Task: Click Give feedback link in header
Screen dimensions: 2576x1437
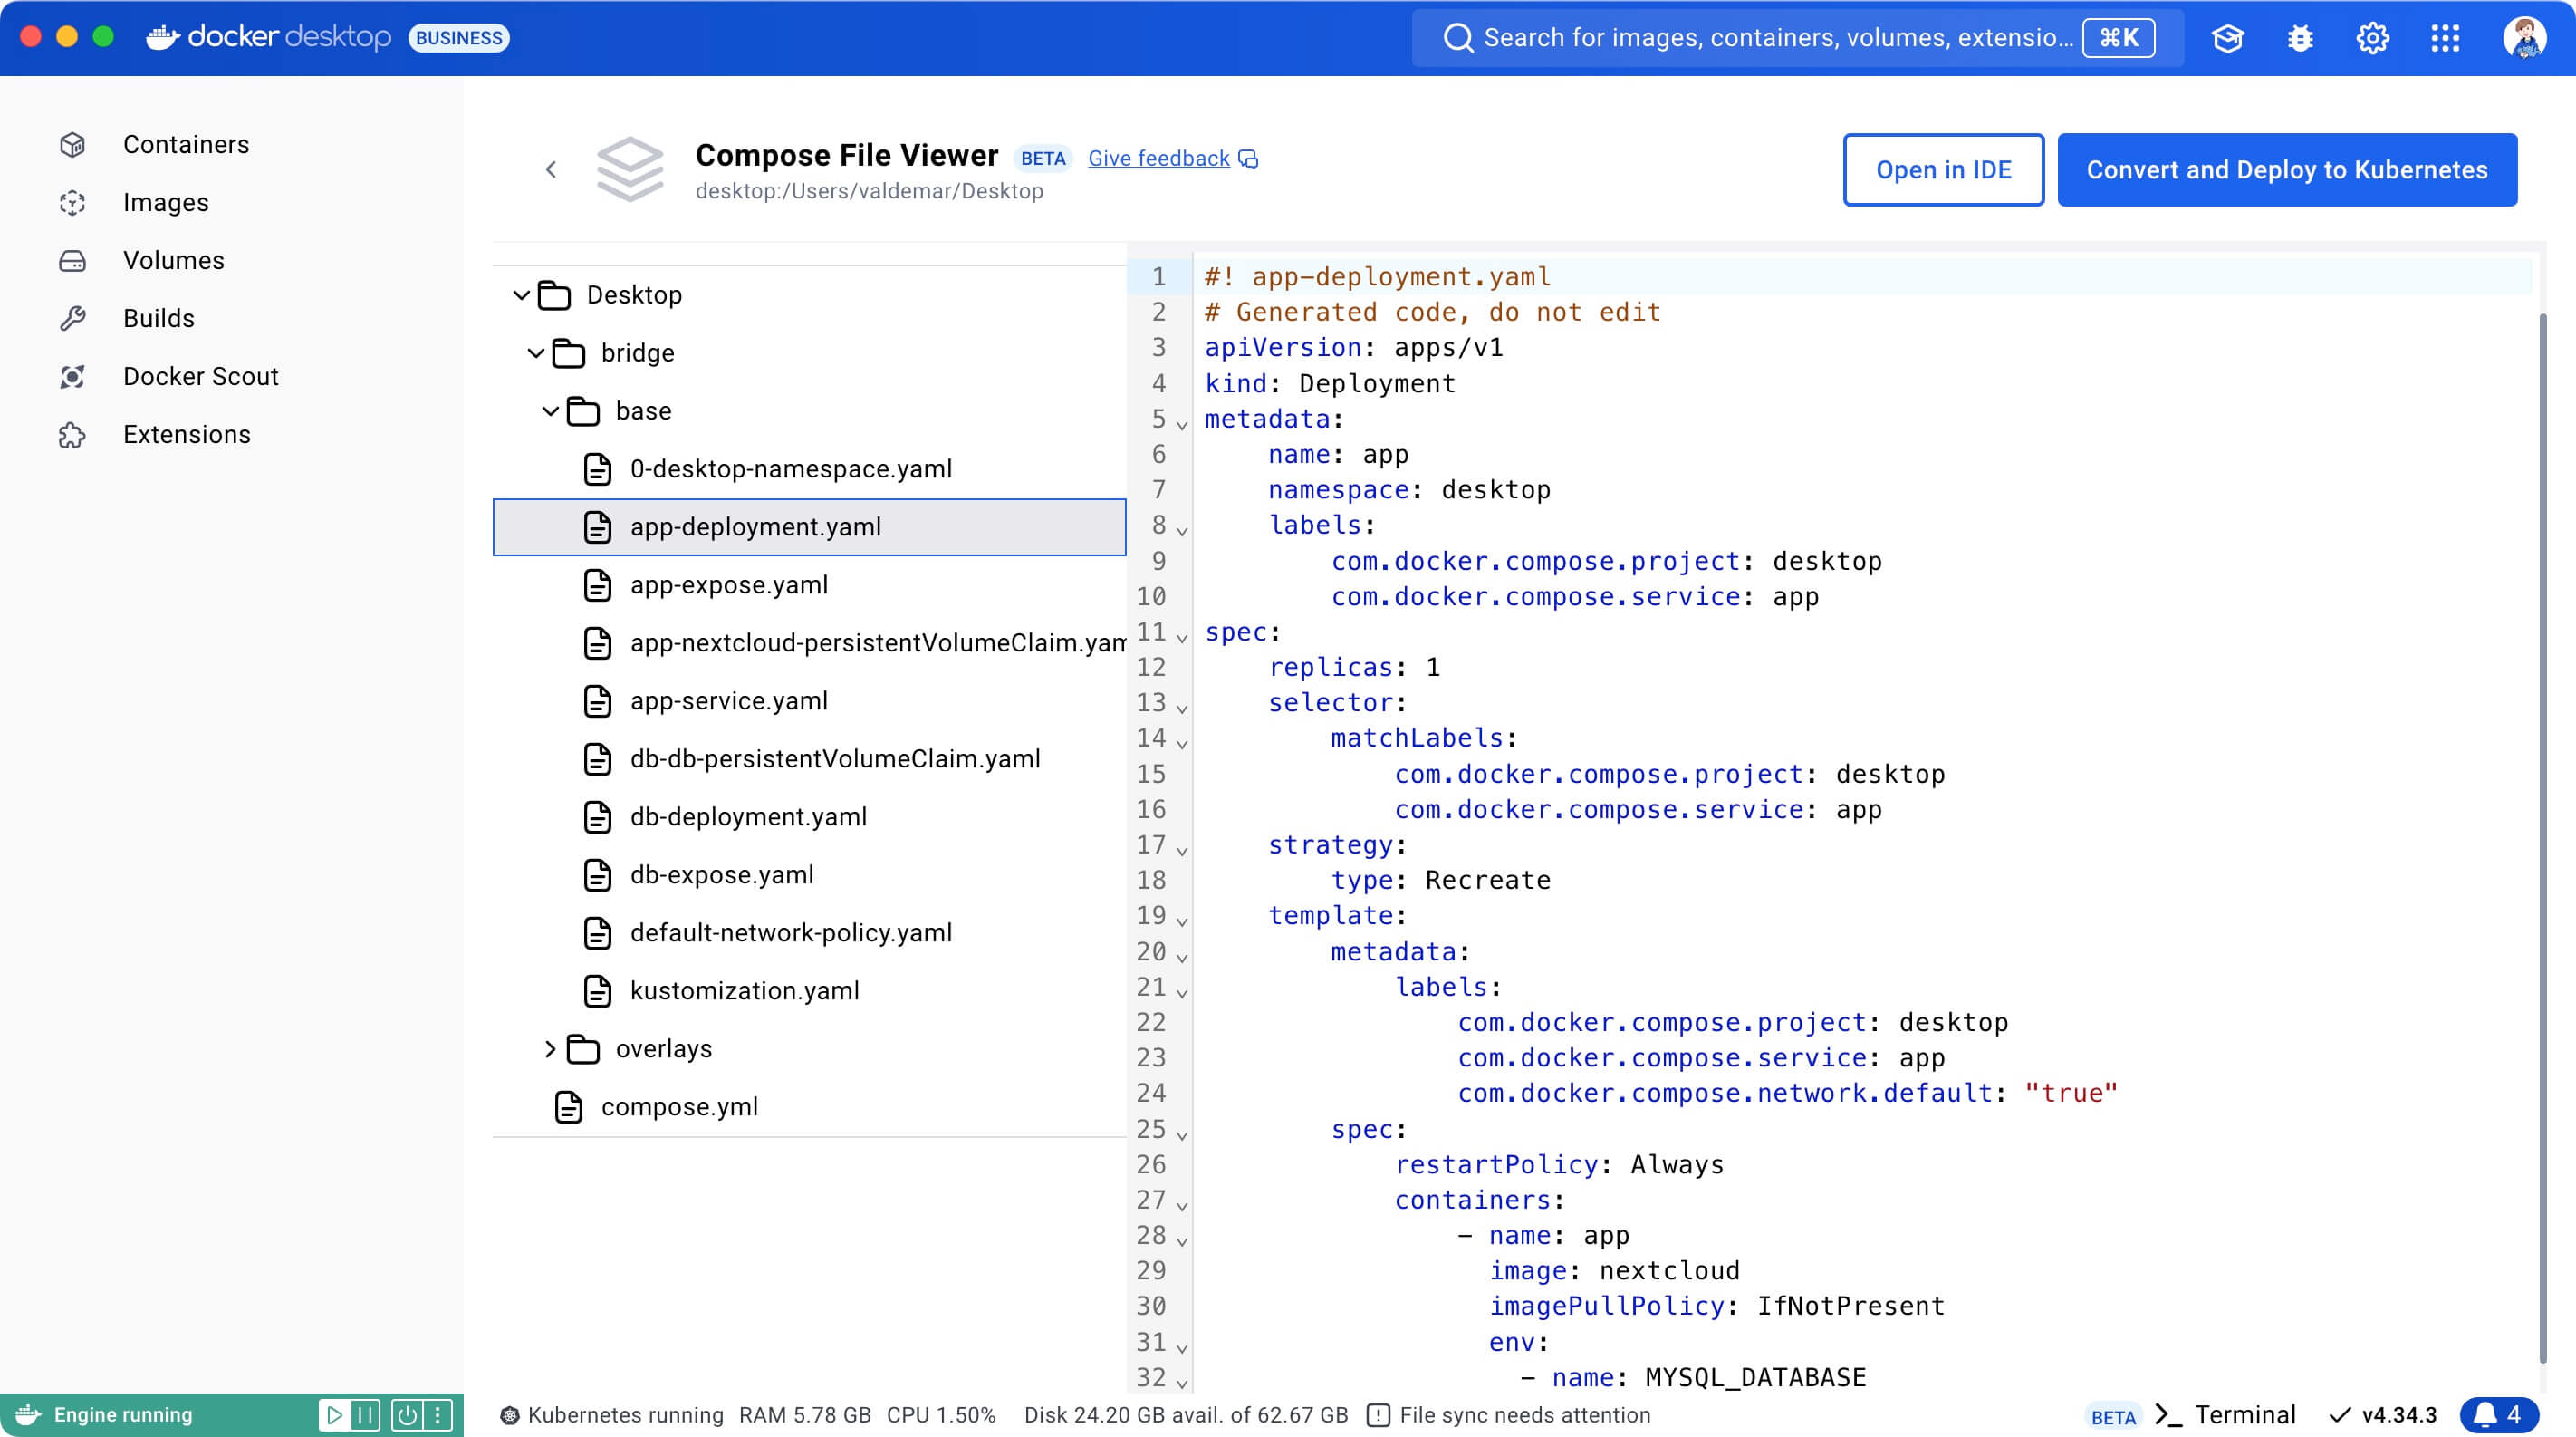Action: [1158, 156]
